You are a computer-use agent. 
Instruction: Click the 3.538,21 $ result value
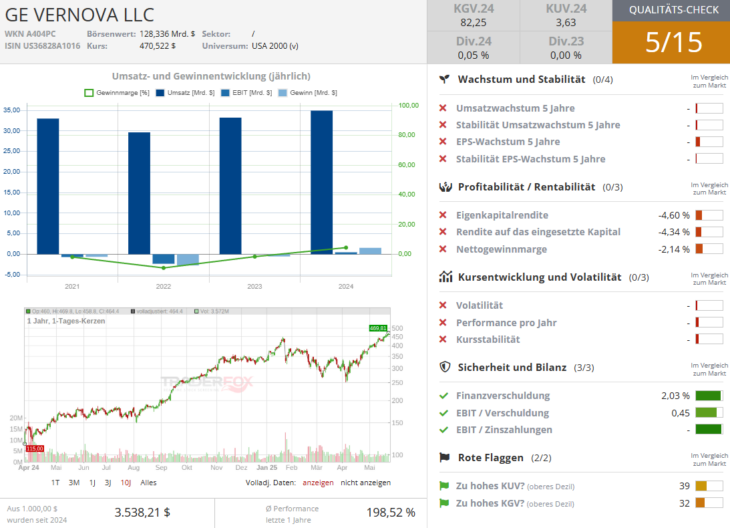(142, 513)
